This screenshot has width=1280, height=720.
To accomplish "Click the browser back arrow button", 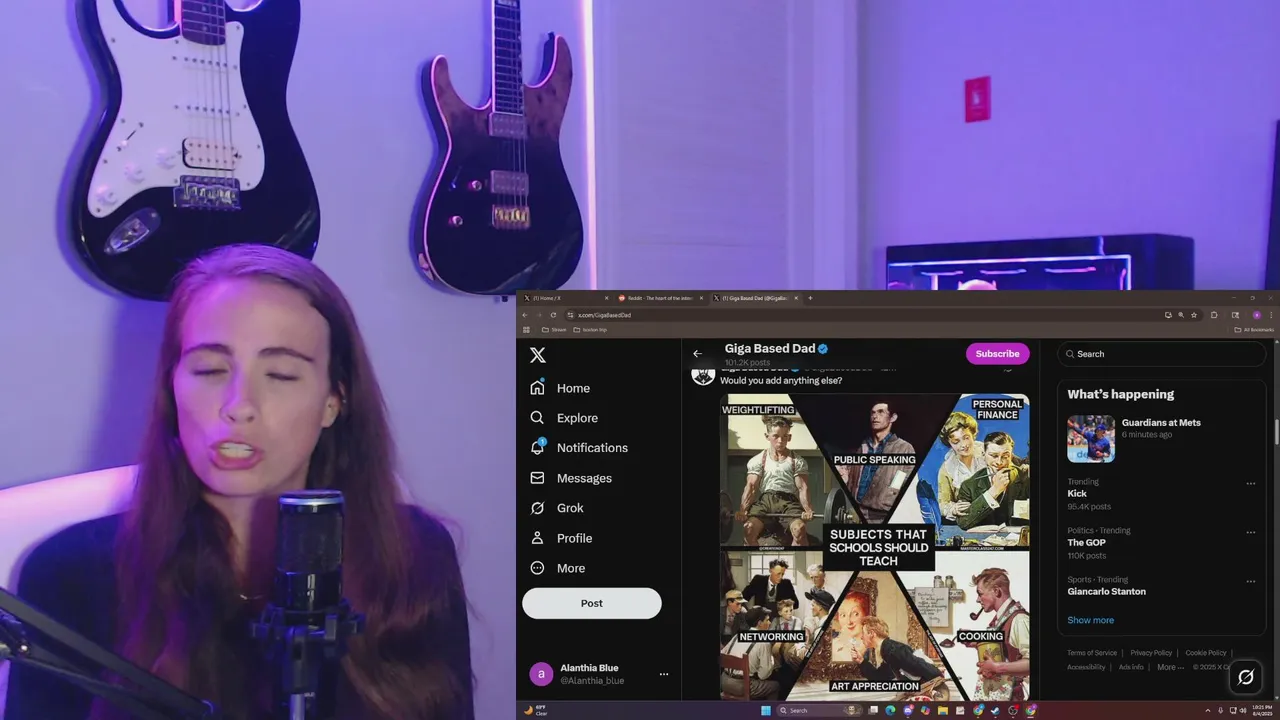I will (525, 315).
